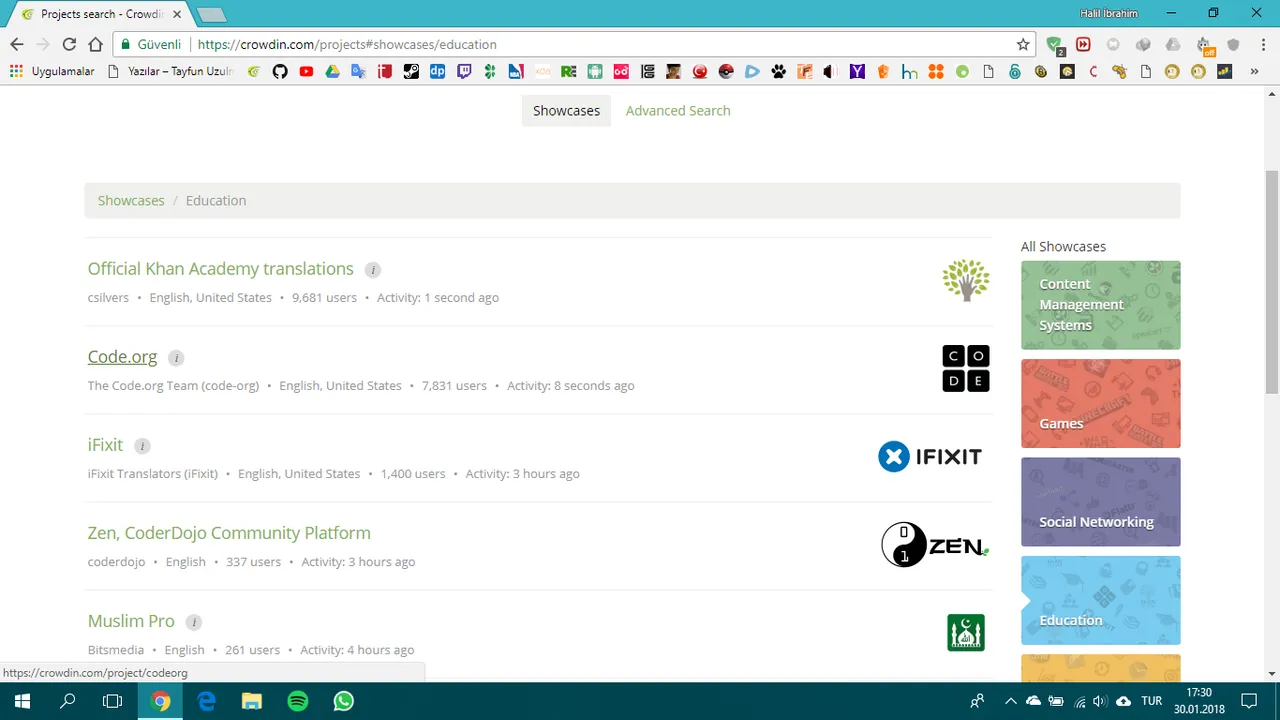Open Microsoft Edge from the taskbar
The width and height of the screenshot is (1280, 720).
(x=206, y=701)
